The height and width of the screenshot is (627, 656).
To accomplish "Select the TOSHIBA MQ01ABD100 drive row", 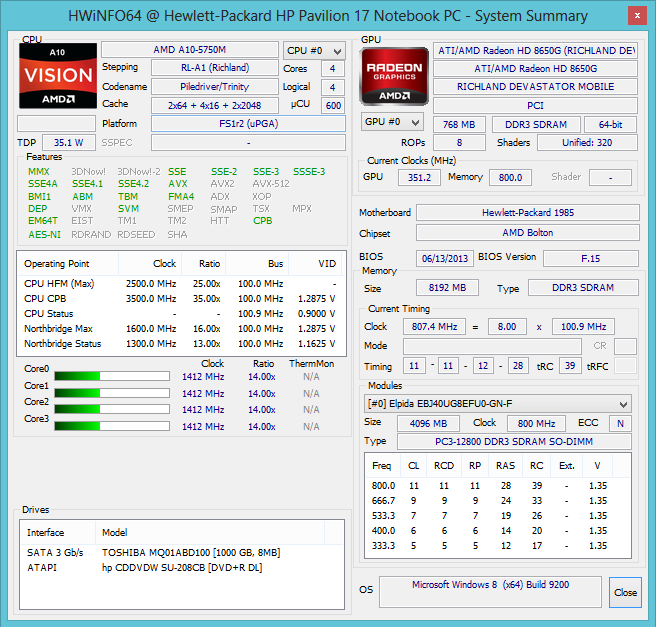I will [x=182, y=553].
